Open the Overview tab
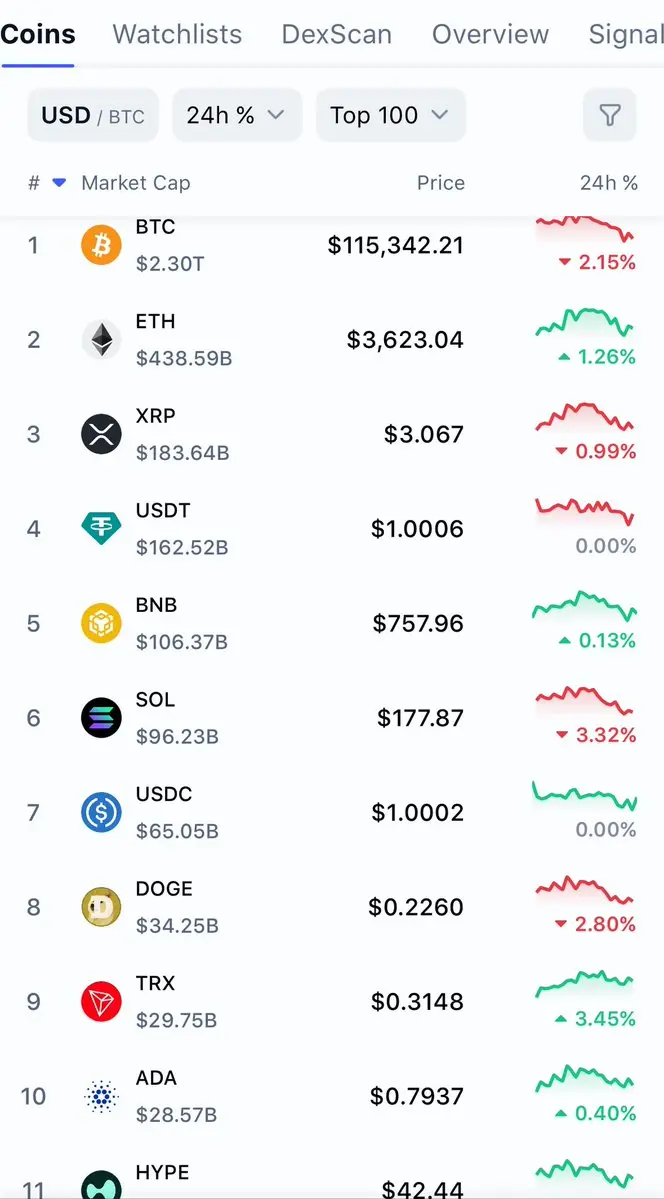This screenshot has width=664, height=1199. [x=490, y=34]
